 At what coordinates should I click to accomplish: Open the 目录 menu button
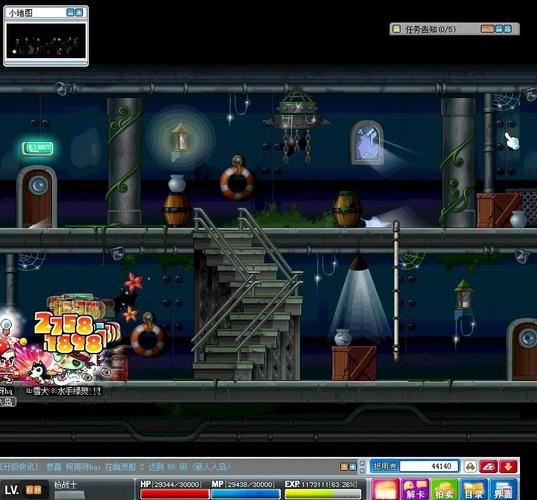pyautogui.click(x=473, y=490)
